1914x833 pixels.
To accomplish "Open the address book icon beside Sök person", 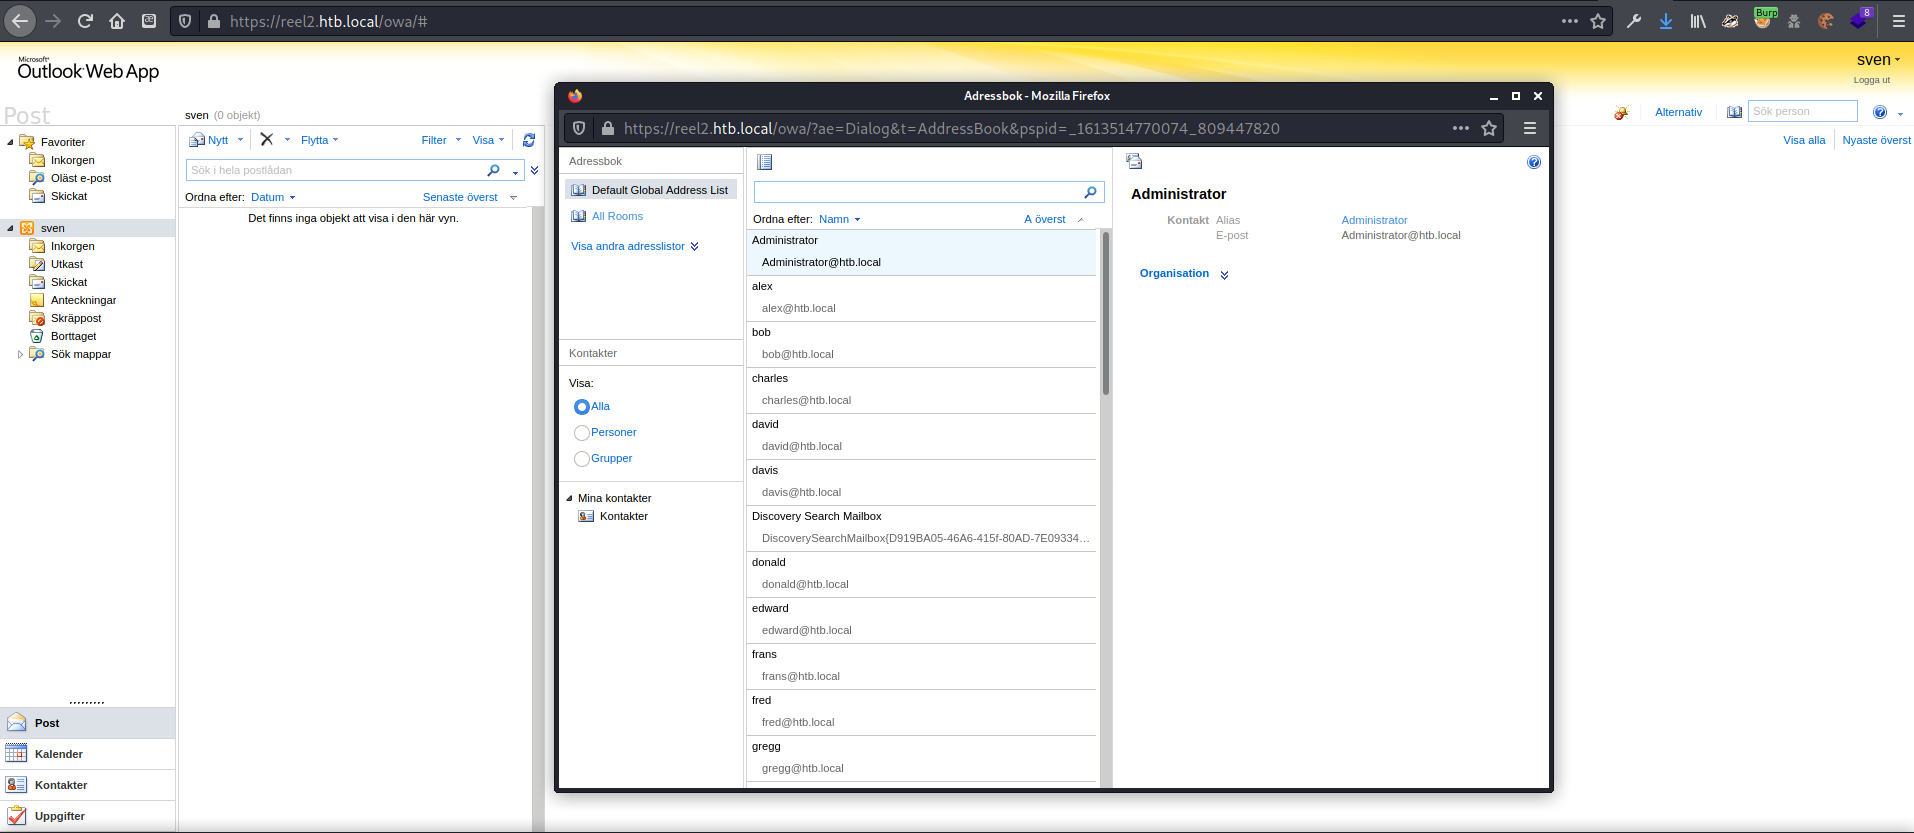I will pos(1734,112).
